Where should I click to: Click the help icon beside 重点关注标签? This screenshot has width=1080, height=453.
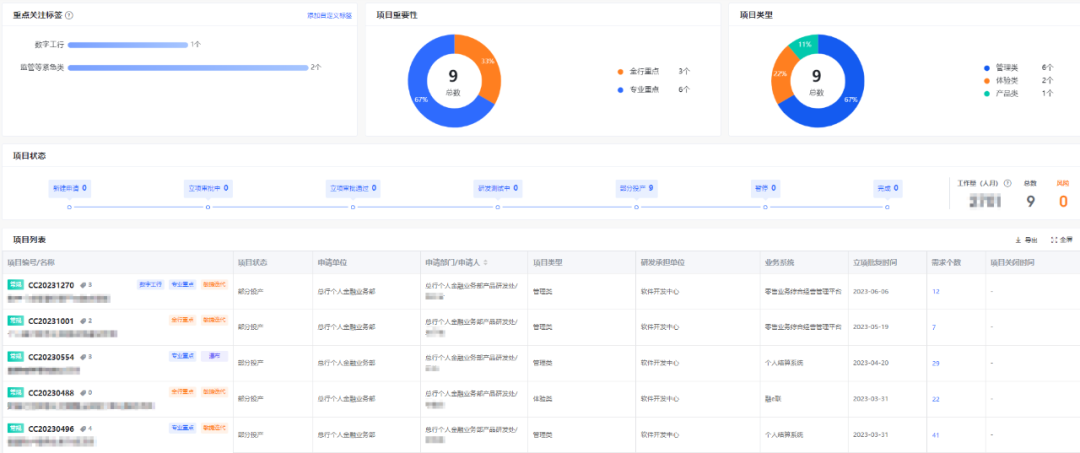click(x=70, y=15)
